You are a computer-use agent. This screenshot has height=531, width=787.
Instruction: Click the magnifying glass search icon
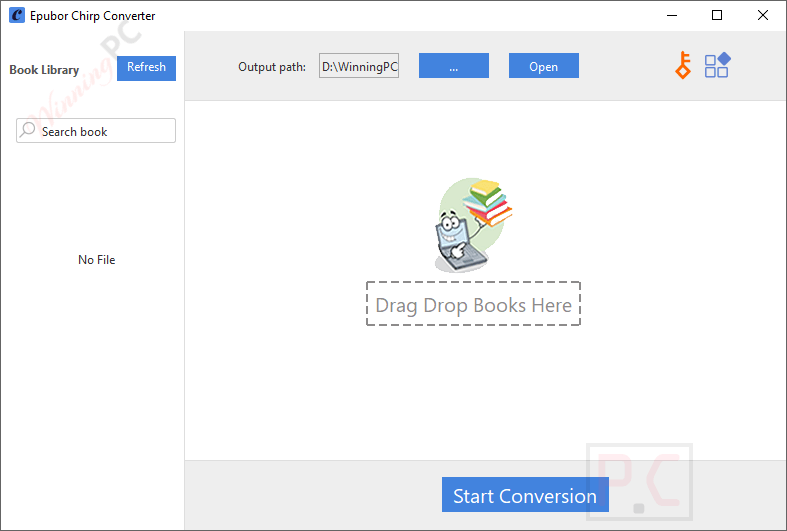pos(28,130)
